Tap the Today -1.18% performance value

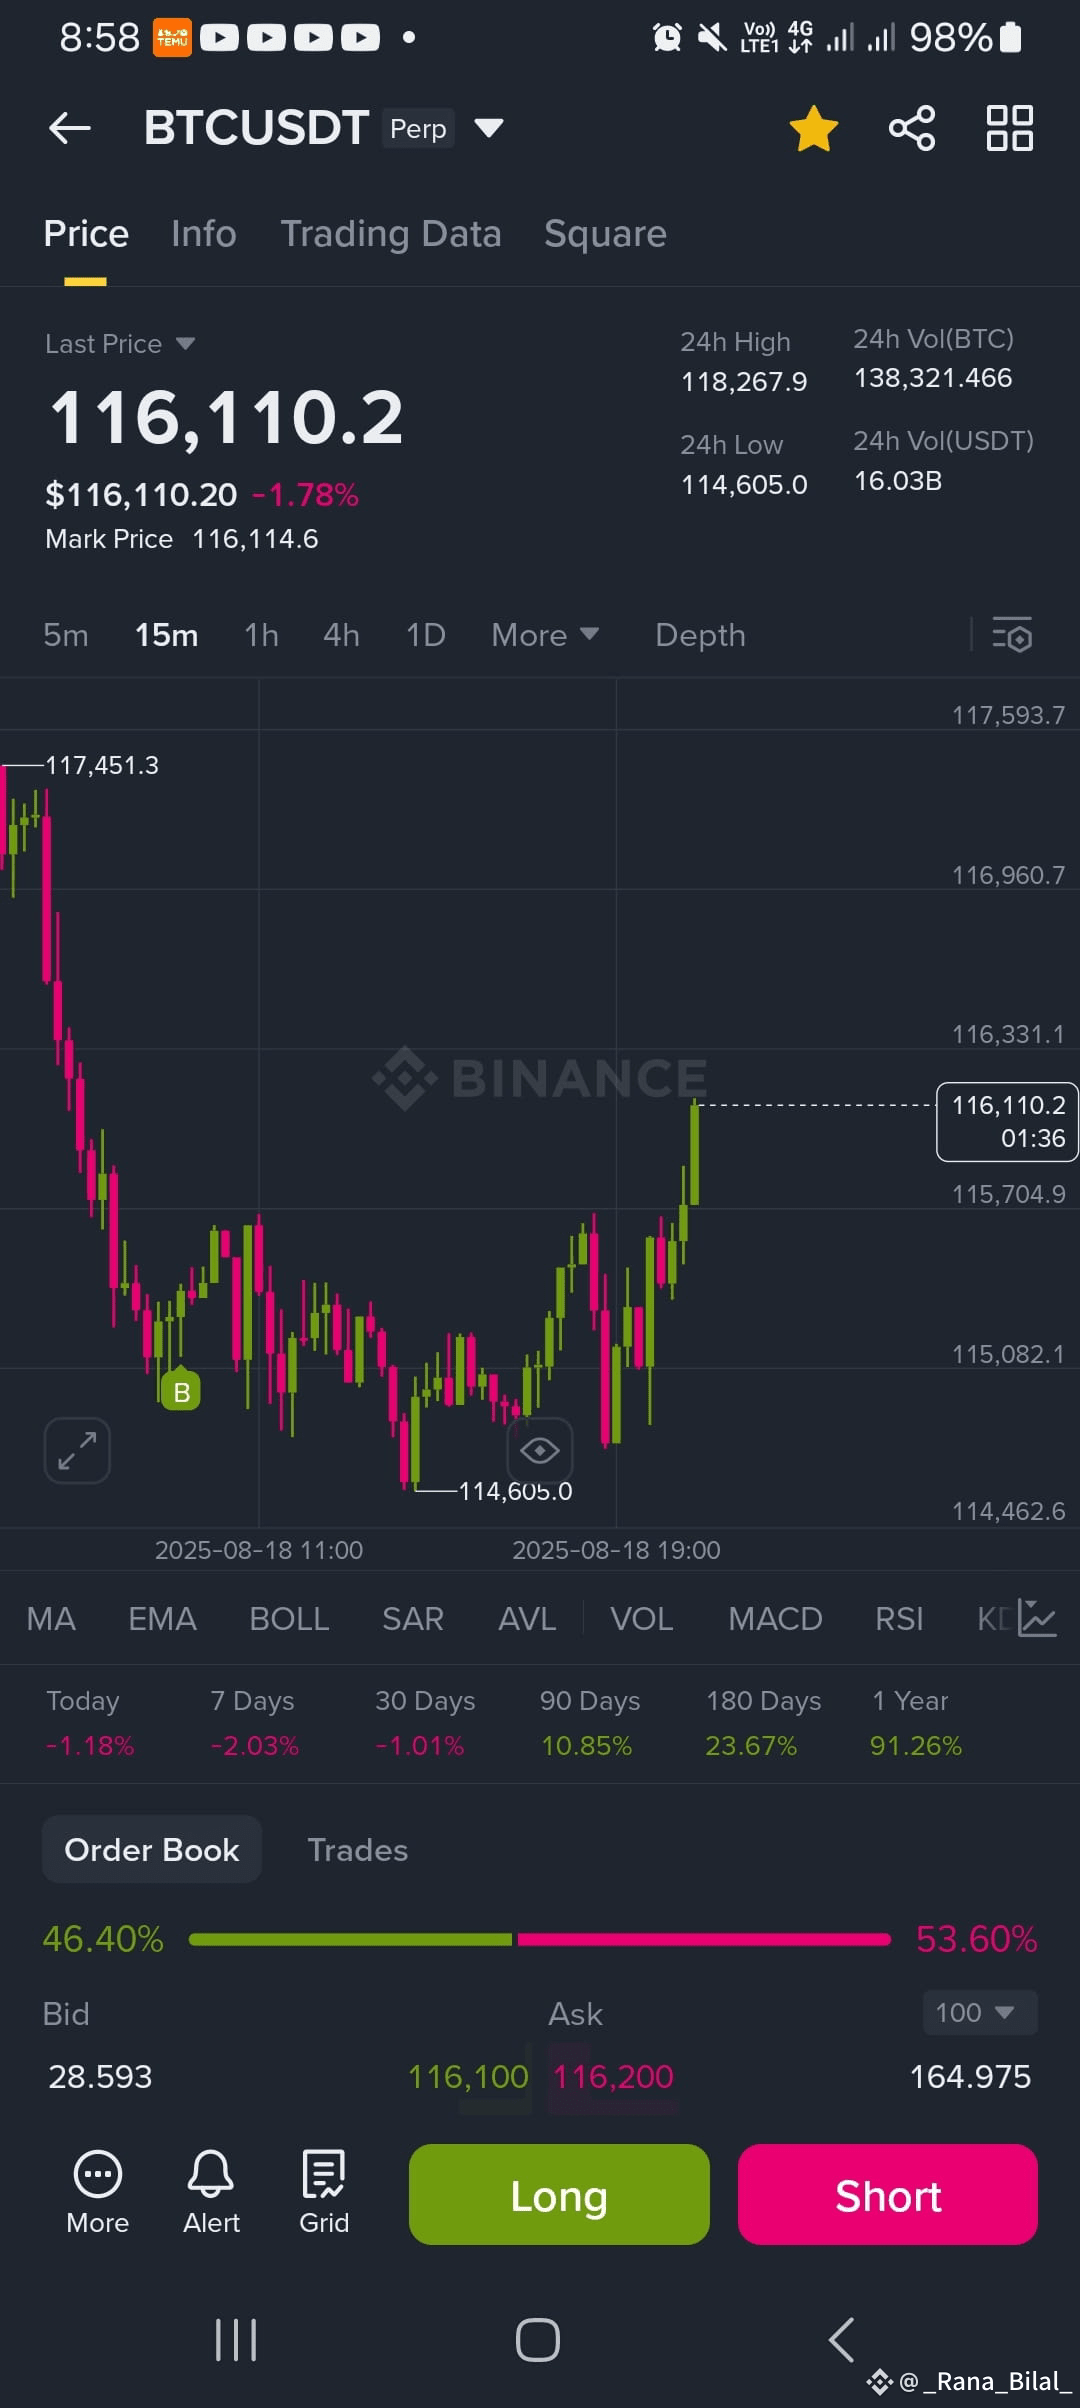(90, 1746)
